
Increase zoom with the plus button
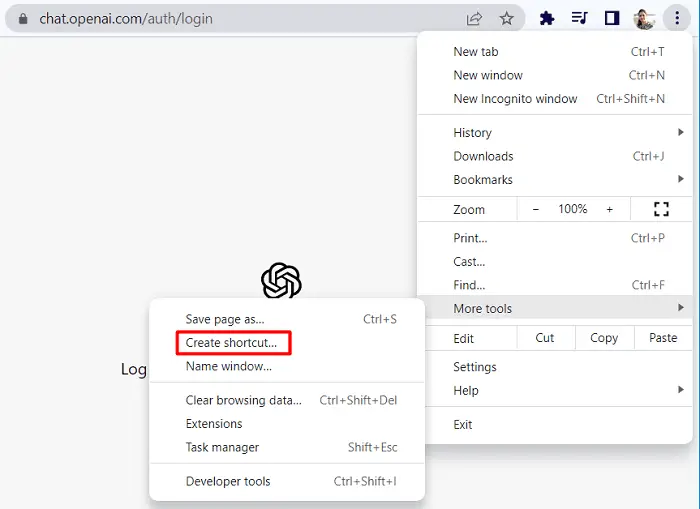(609, 209)
